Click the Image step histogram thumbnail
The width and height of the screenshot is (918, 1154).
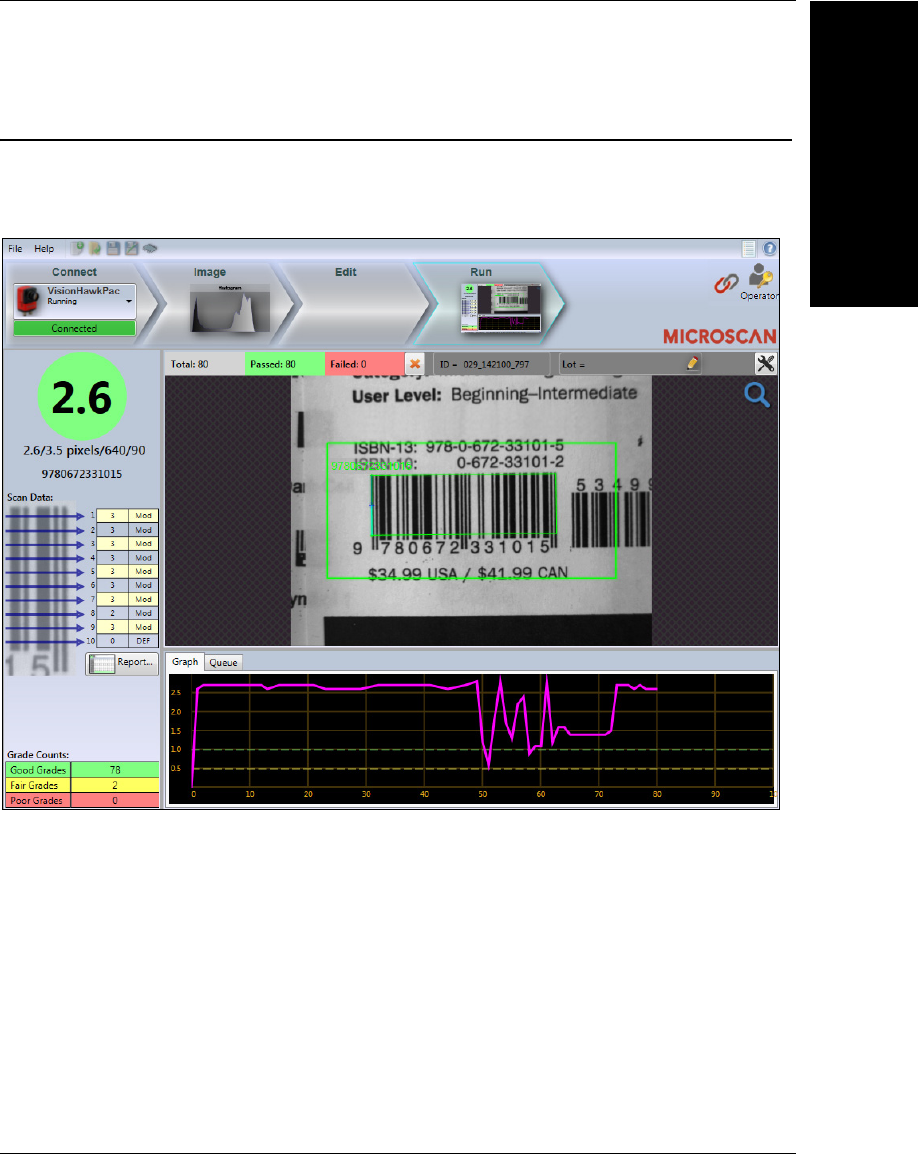coord(230,308)
